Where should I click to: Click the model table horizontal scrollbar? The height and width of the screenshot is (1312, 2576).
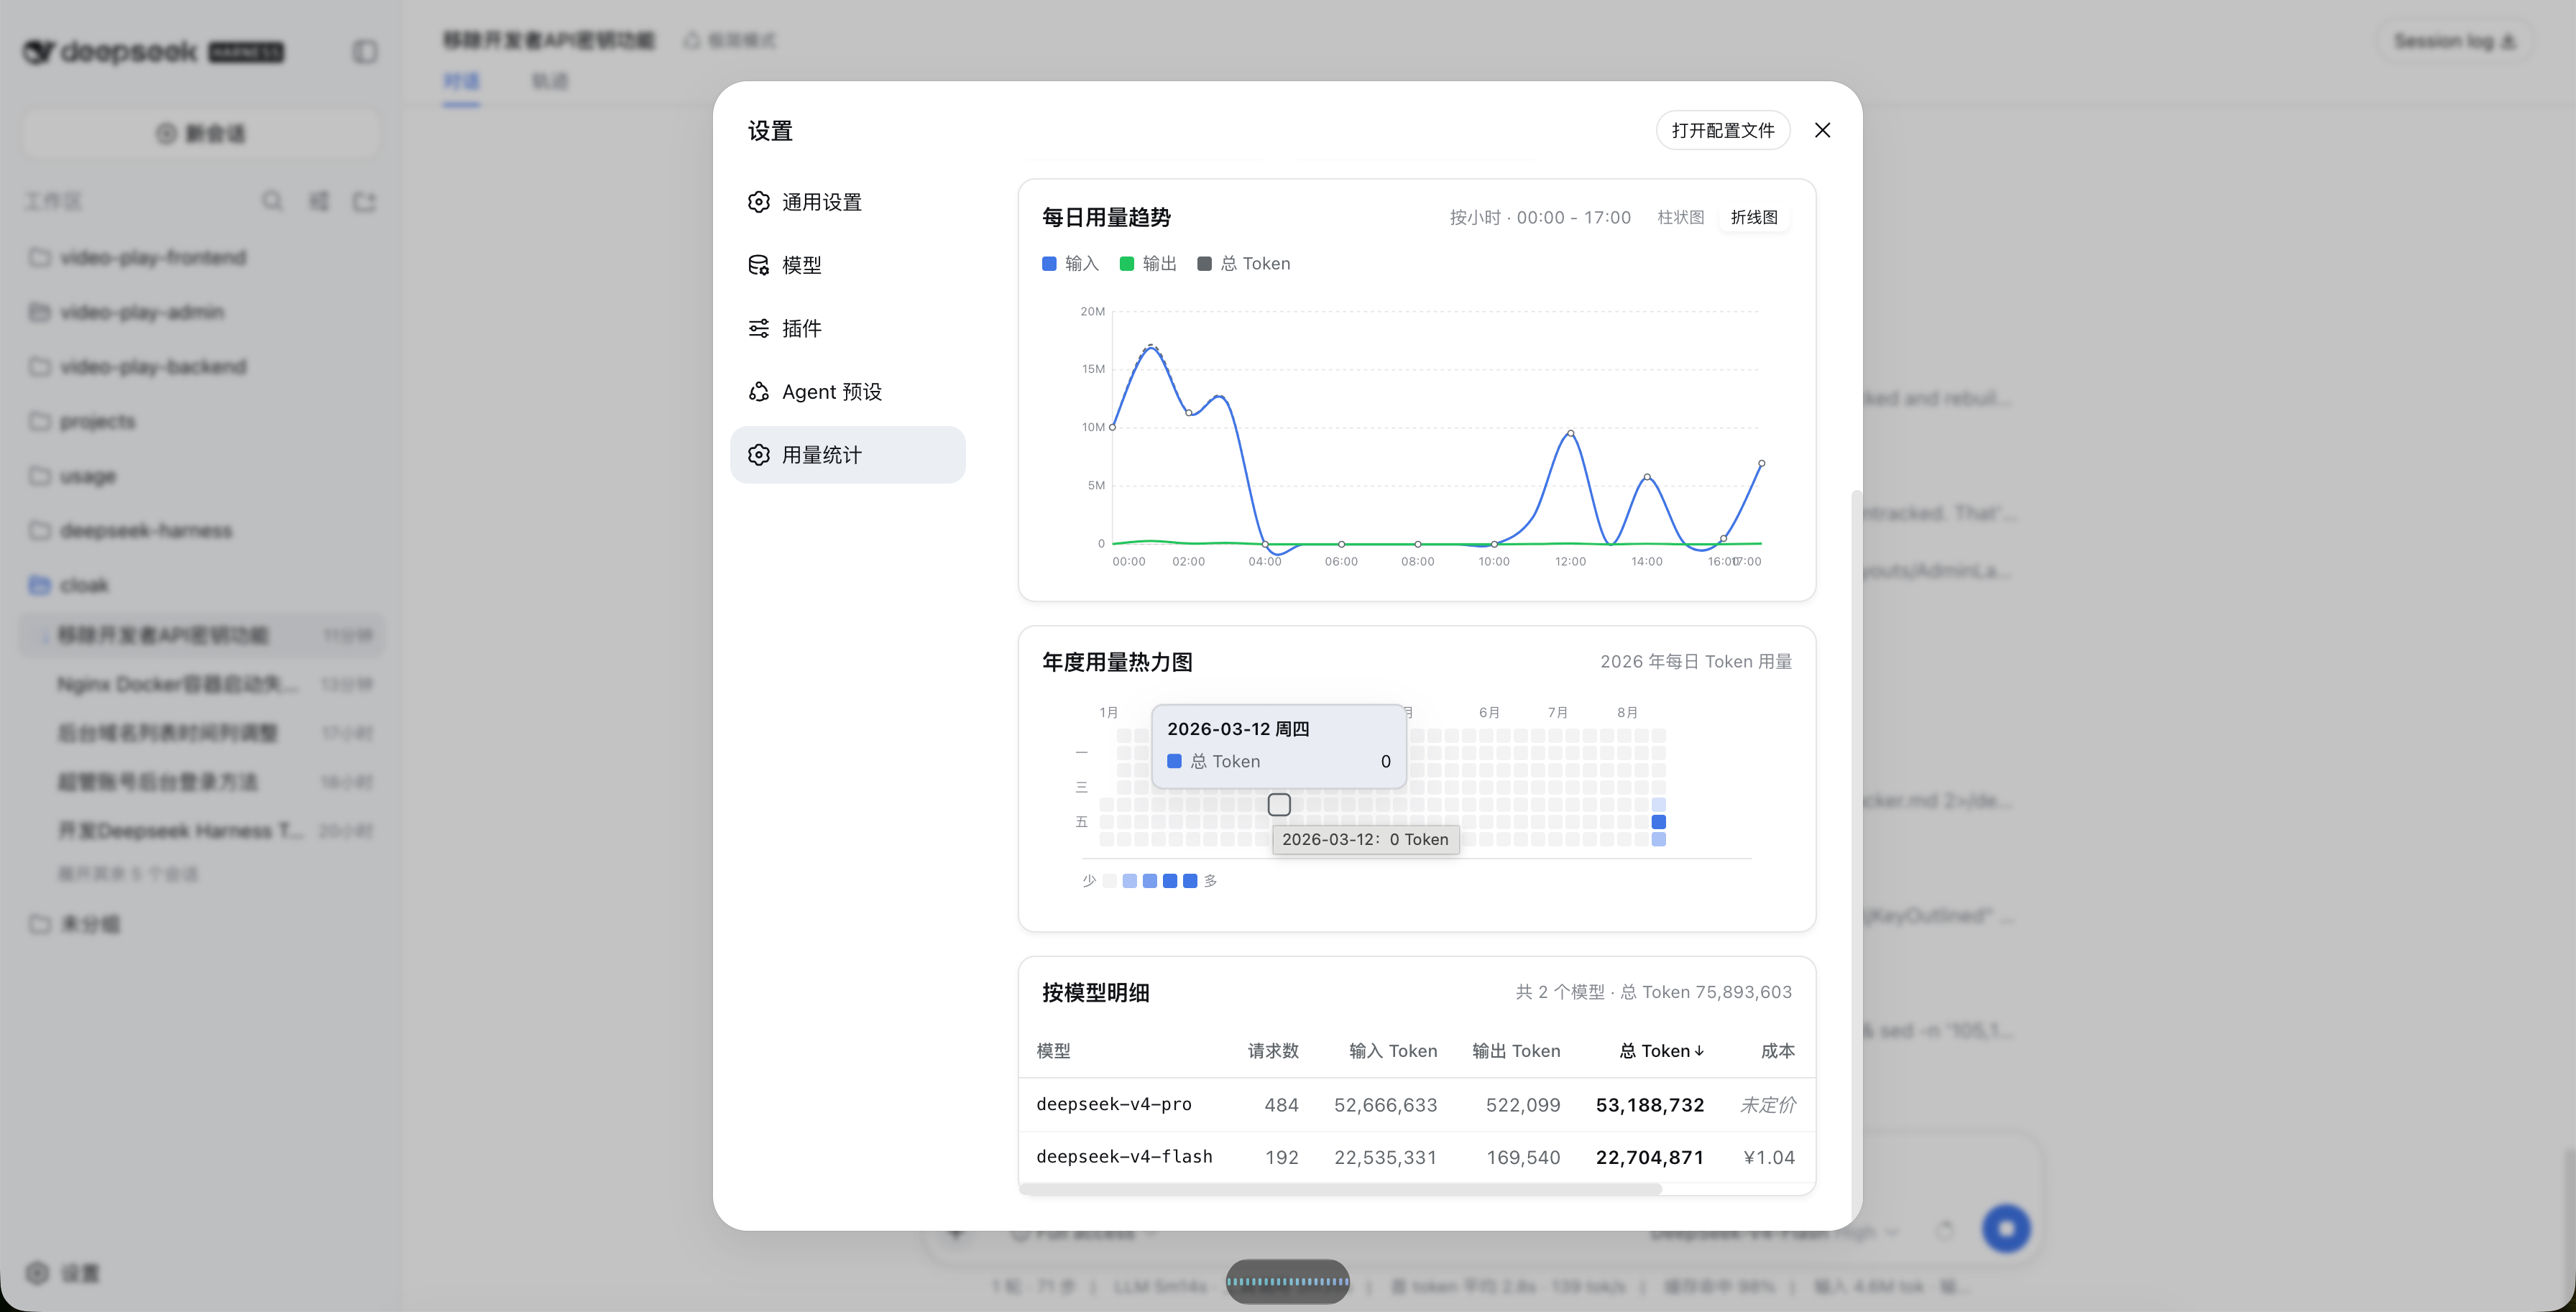(1340, 1189)
